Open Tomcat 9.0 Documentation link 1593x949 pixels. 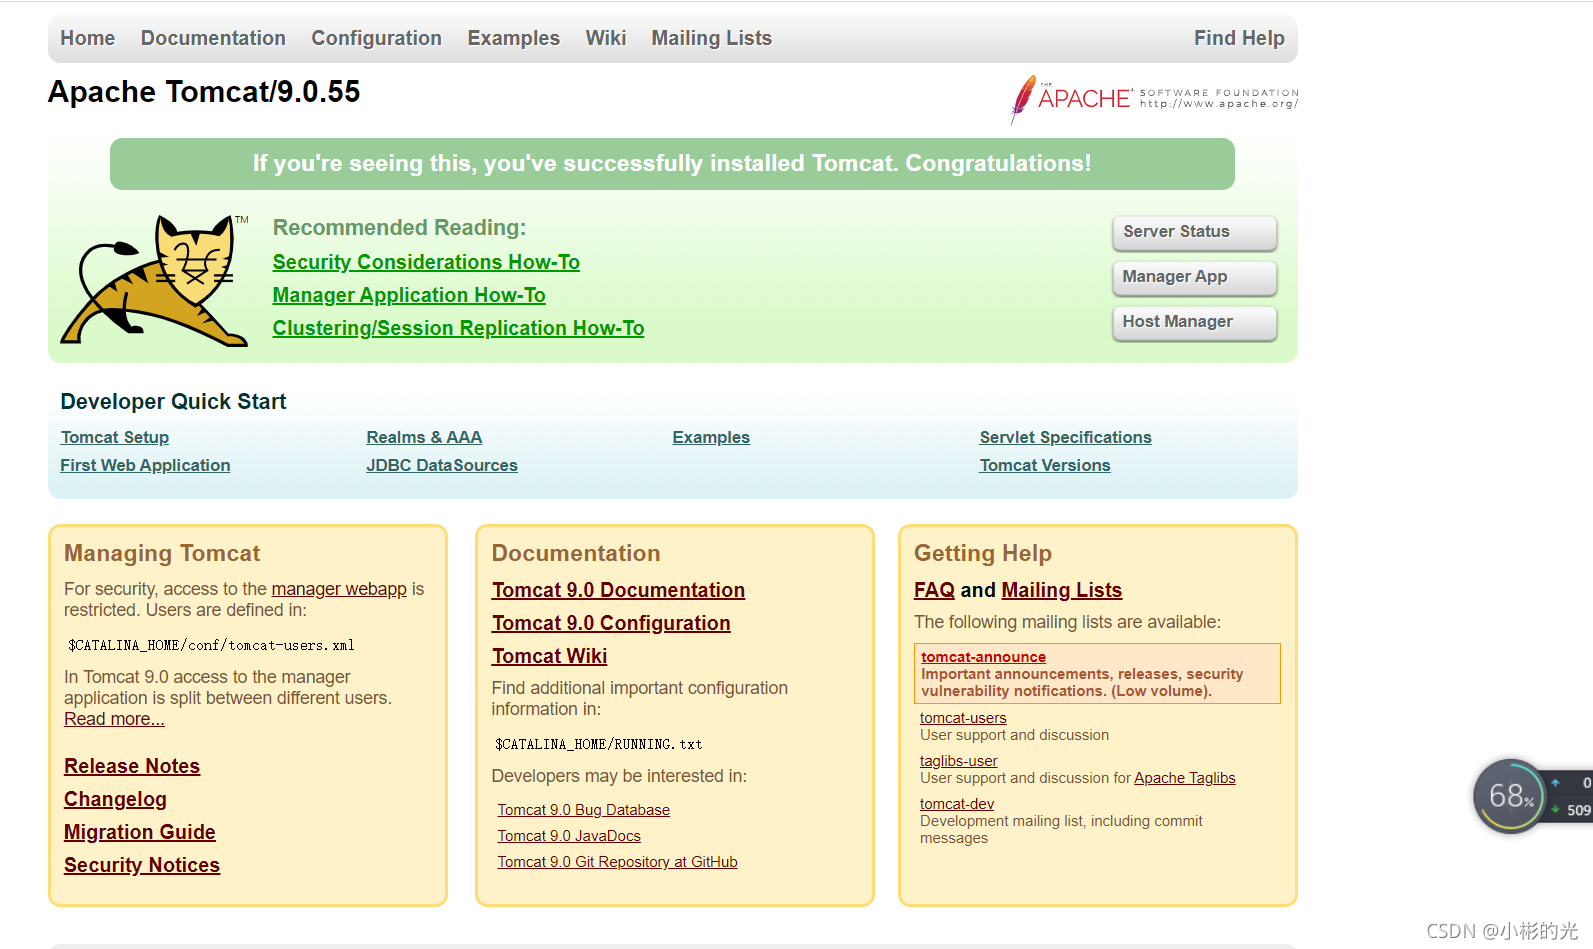coord(618,590)
